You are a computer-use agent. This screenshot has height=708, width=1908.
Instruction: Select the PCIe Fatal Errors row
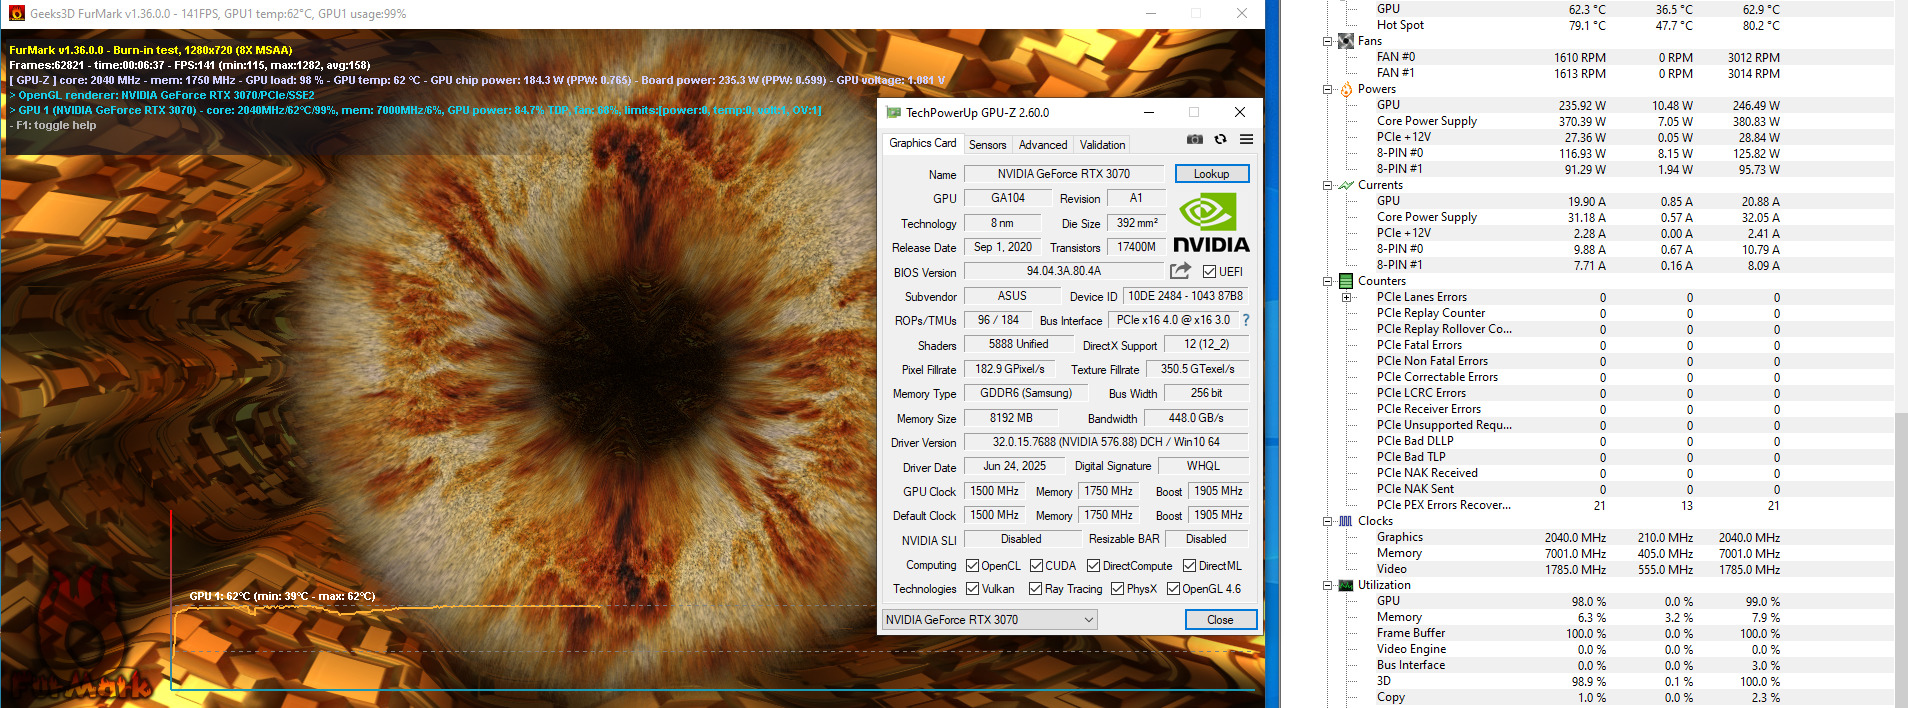[x=1608, y=345]
